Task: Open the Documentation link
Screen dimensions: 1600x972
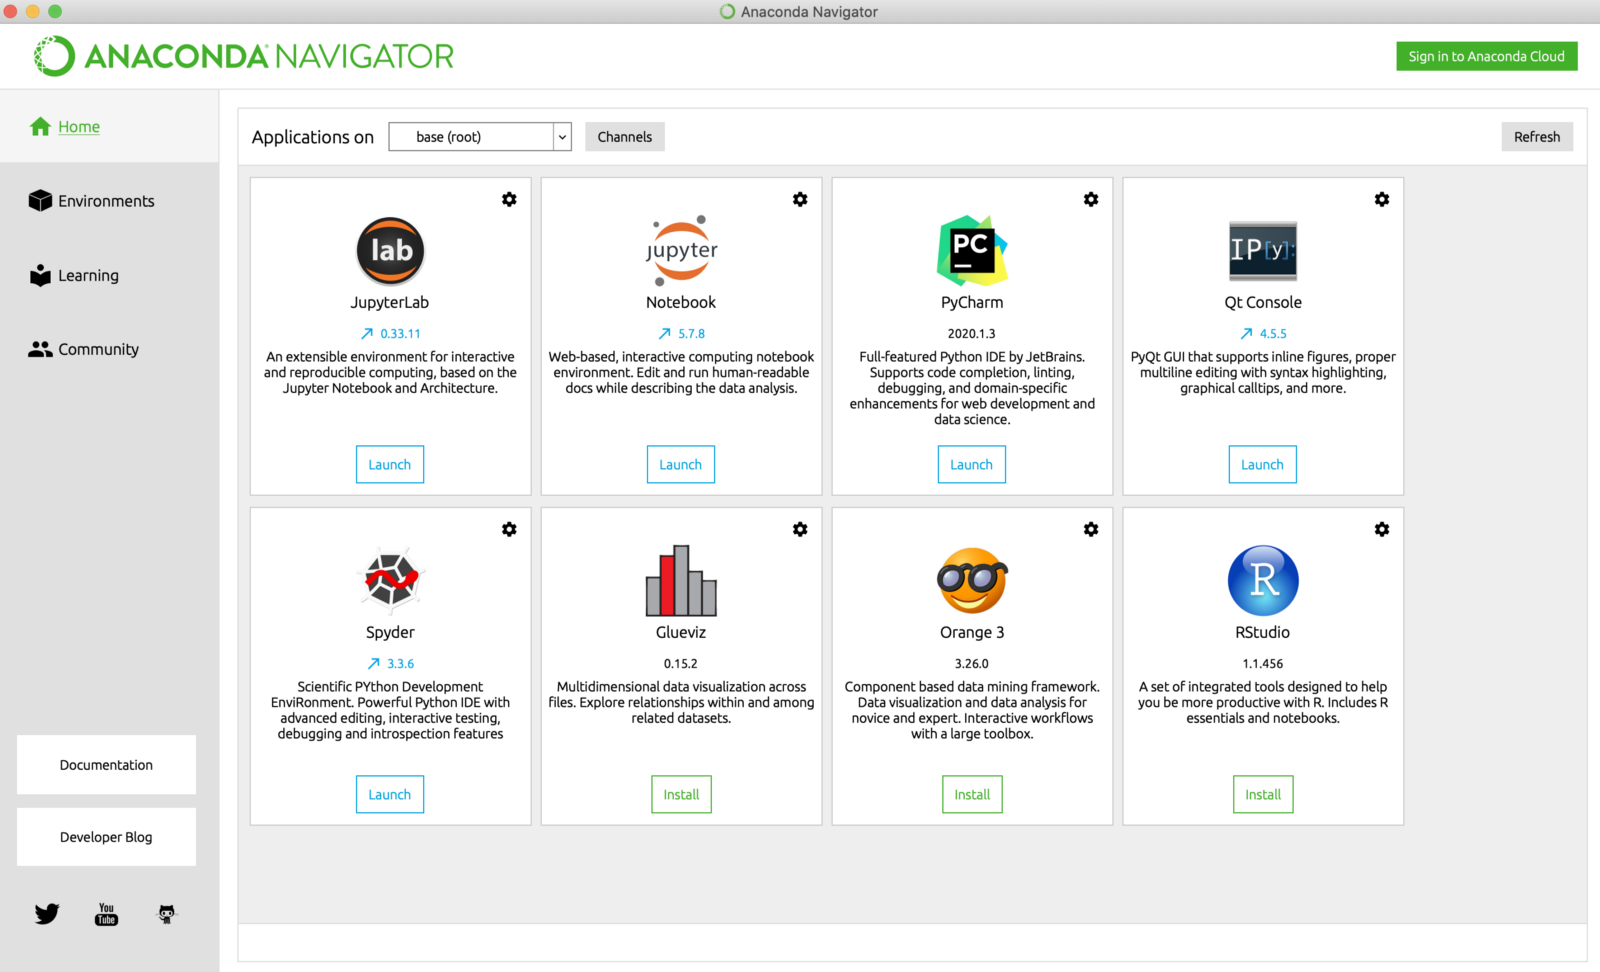Action: 106,765
